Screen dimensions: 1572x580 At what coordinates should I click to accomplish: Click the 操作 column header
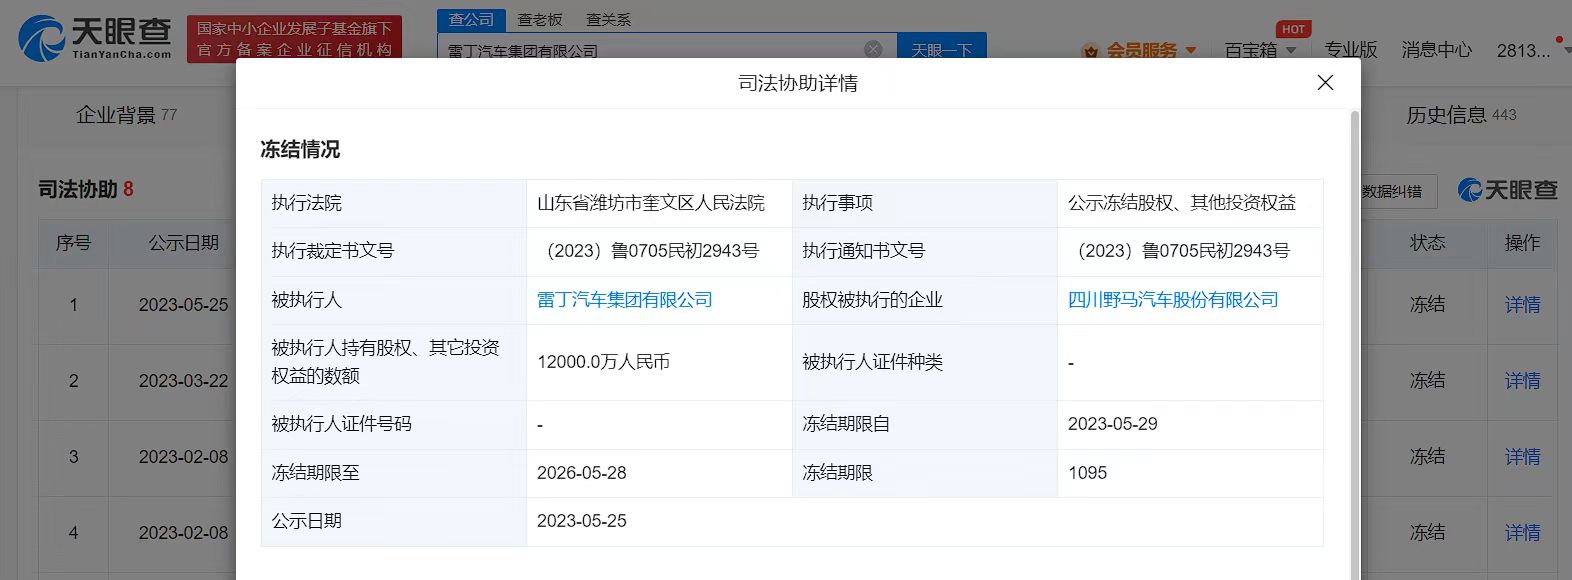tap(1522, 243)
